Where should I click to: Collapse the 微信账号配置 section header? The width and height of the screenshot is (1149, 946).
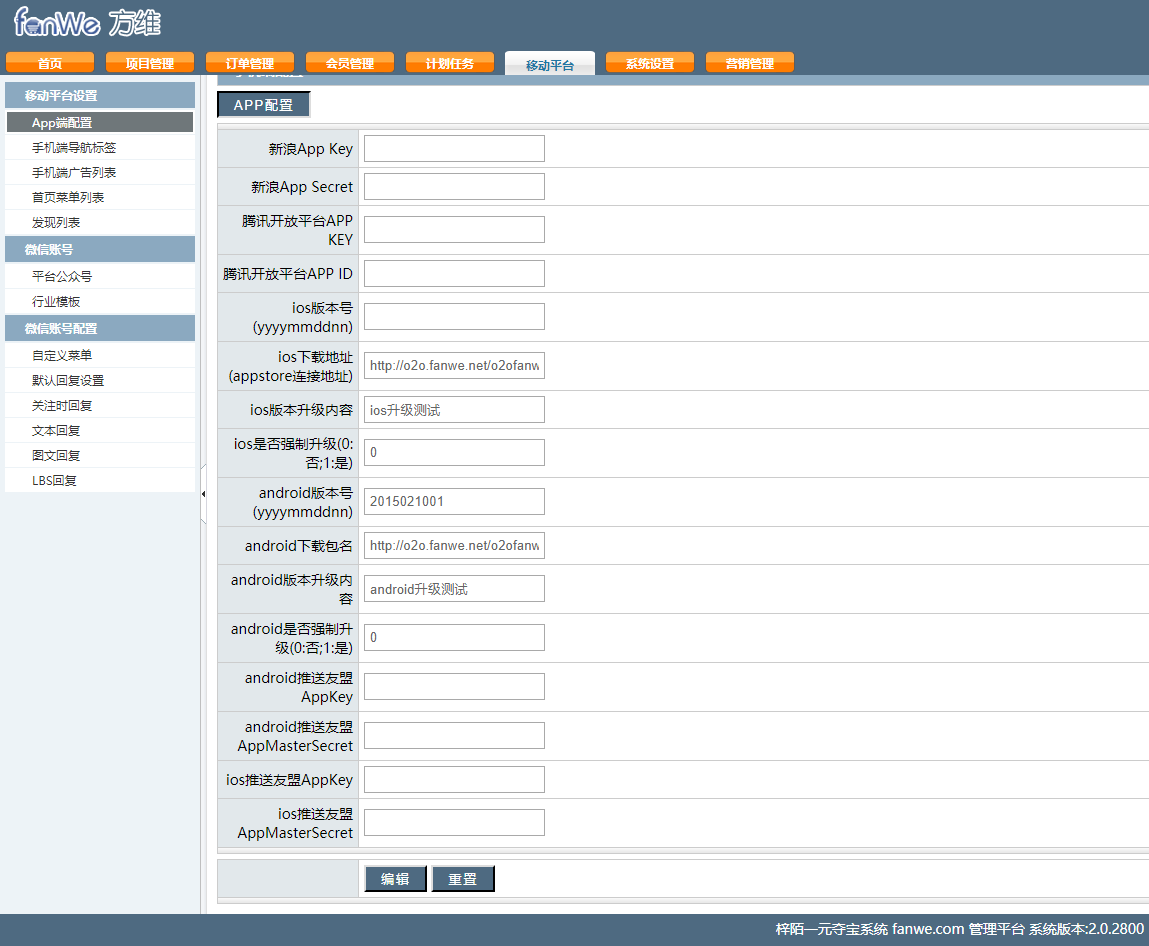click(100, 328)
